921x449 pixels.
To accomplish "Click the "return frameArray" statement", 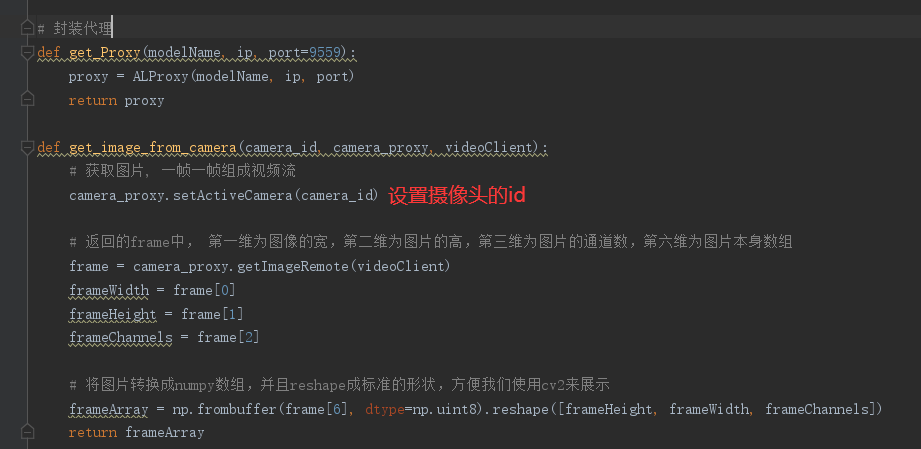I will 136,433.
